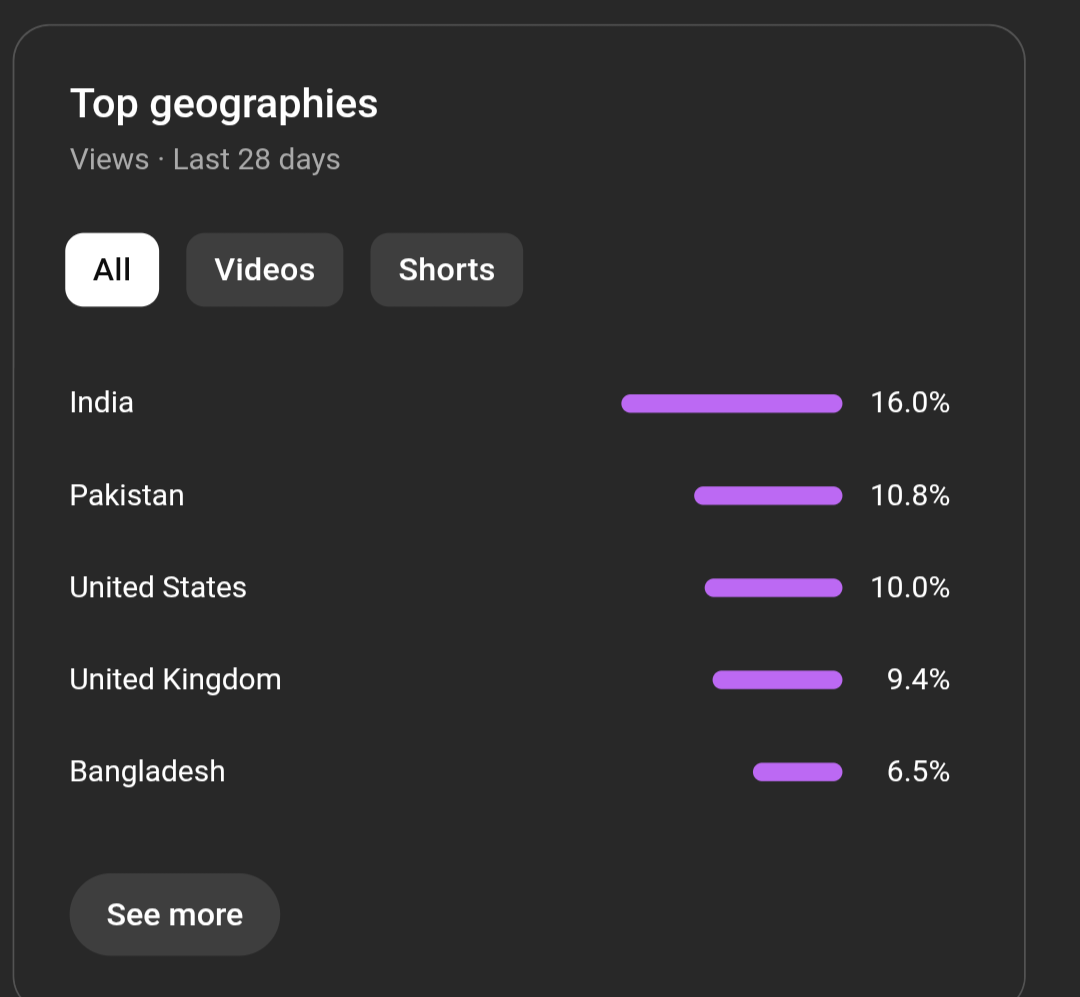Click the 10.8% value for Pakistan
The height and width of the screenshot is (997, 1080).
(x=910, y=495)
